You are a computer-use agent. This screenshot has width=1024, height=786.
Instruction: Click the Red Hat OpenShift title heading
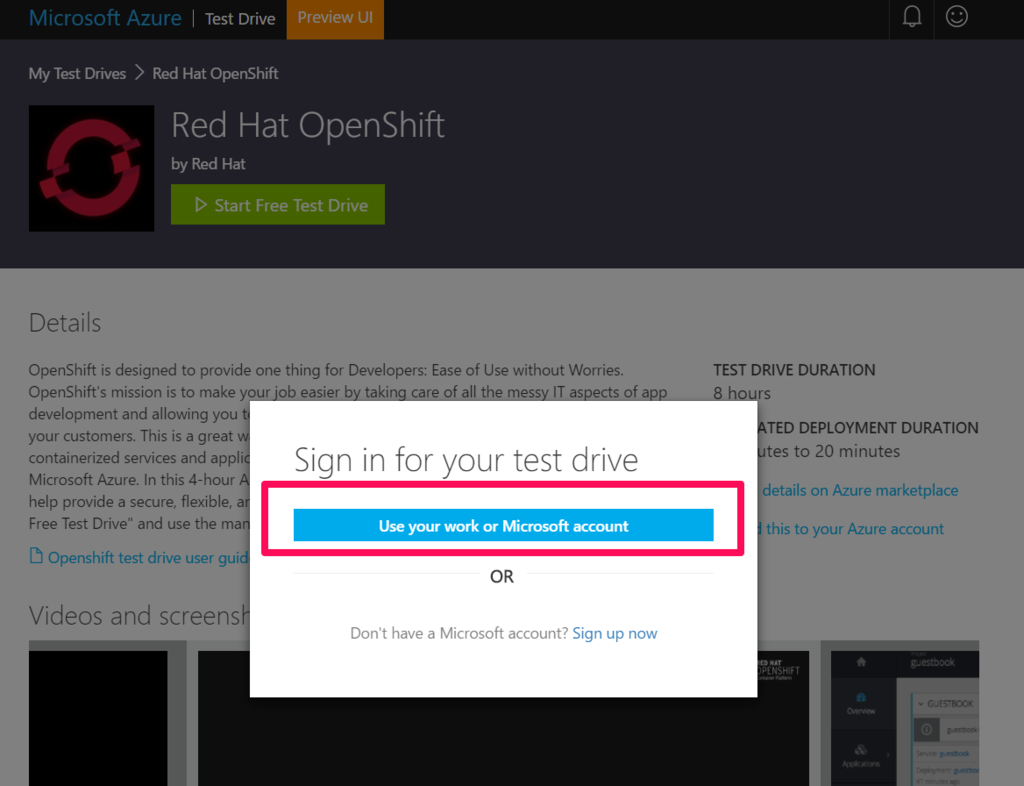click(308, 125)
